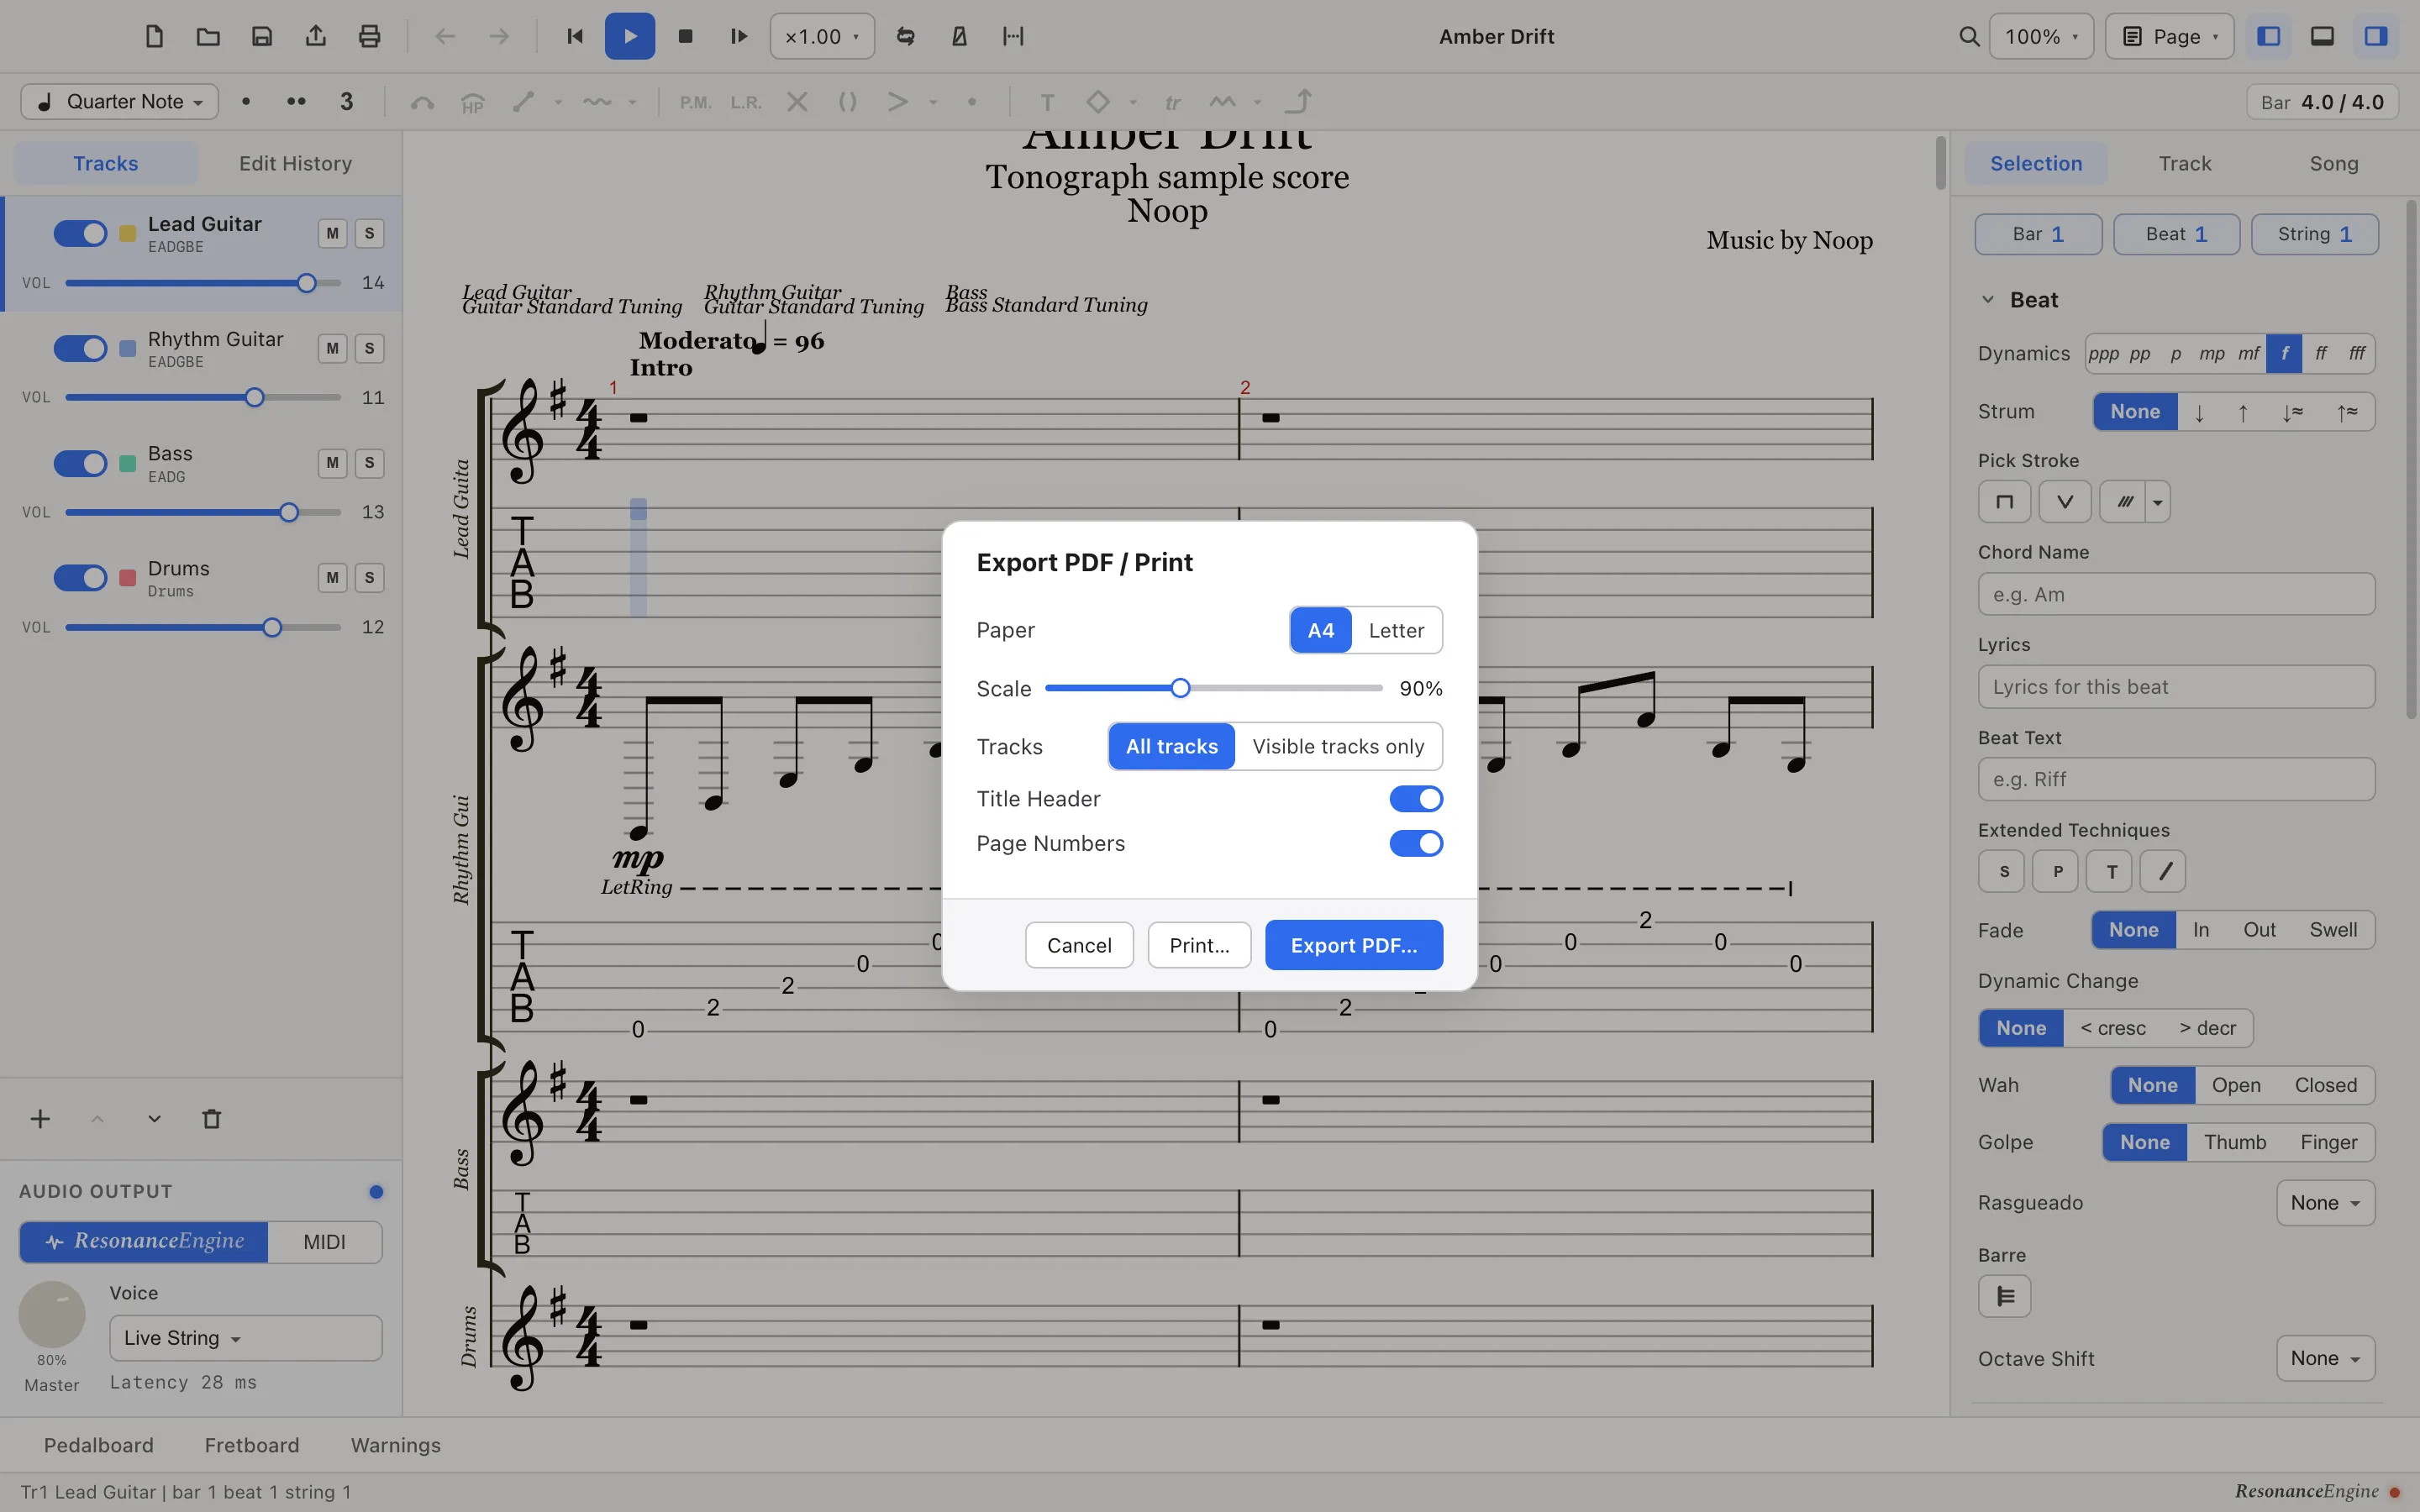
Task: Toggle loop playback icon
Action: coord(905,36)
